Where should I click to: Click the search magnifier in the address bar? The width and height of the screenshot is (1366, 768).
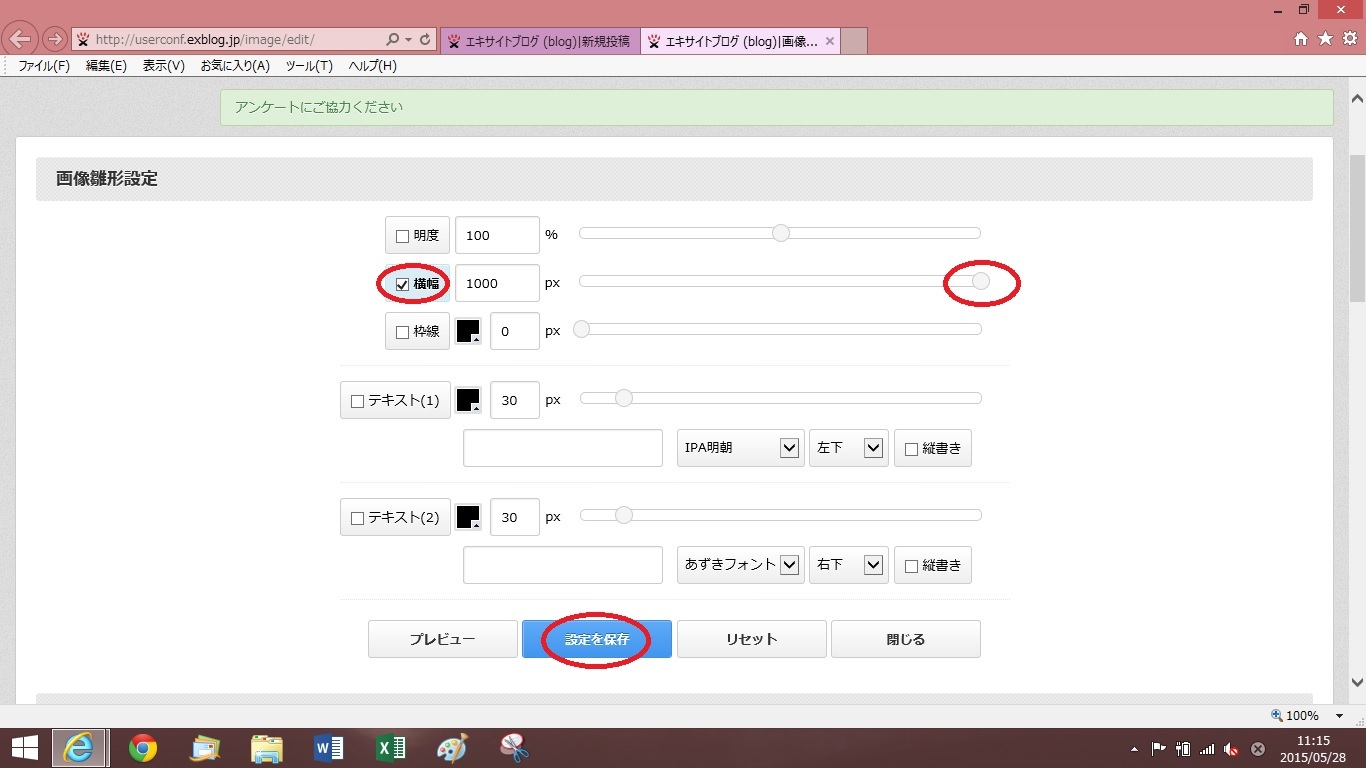pos(393,40)
